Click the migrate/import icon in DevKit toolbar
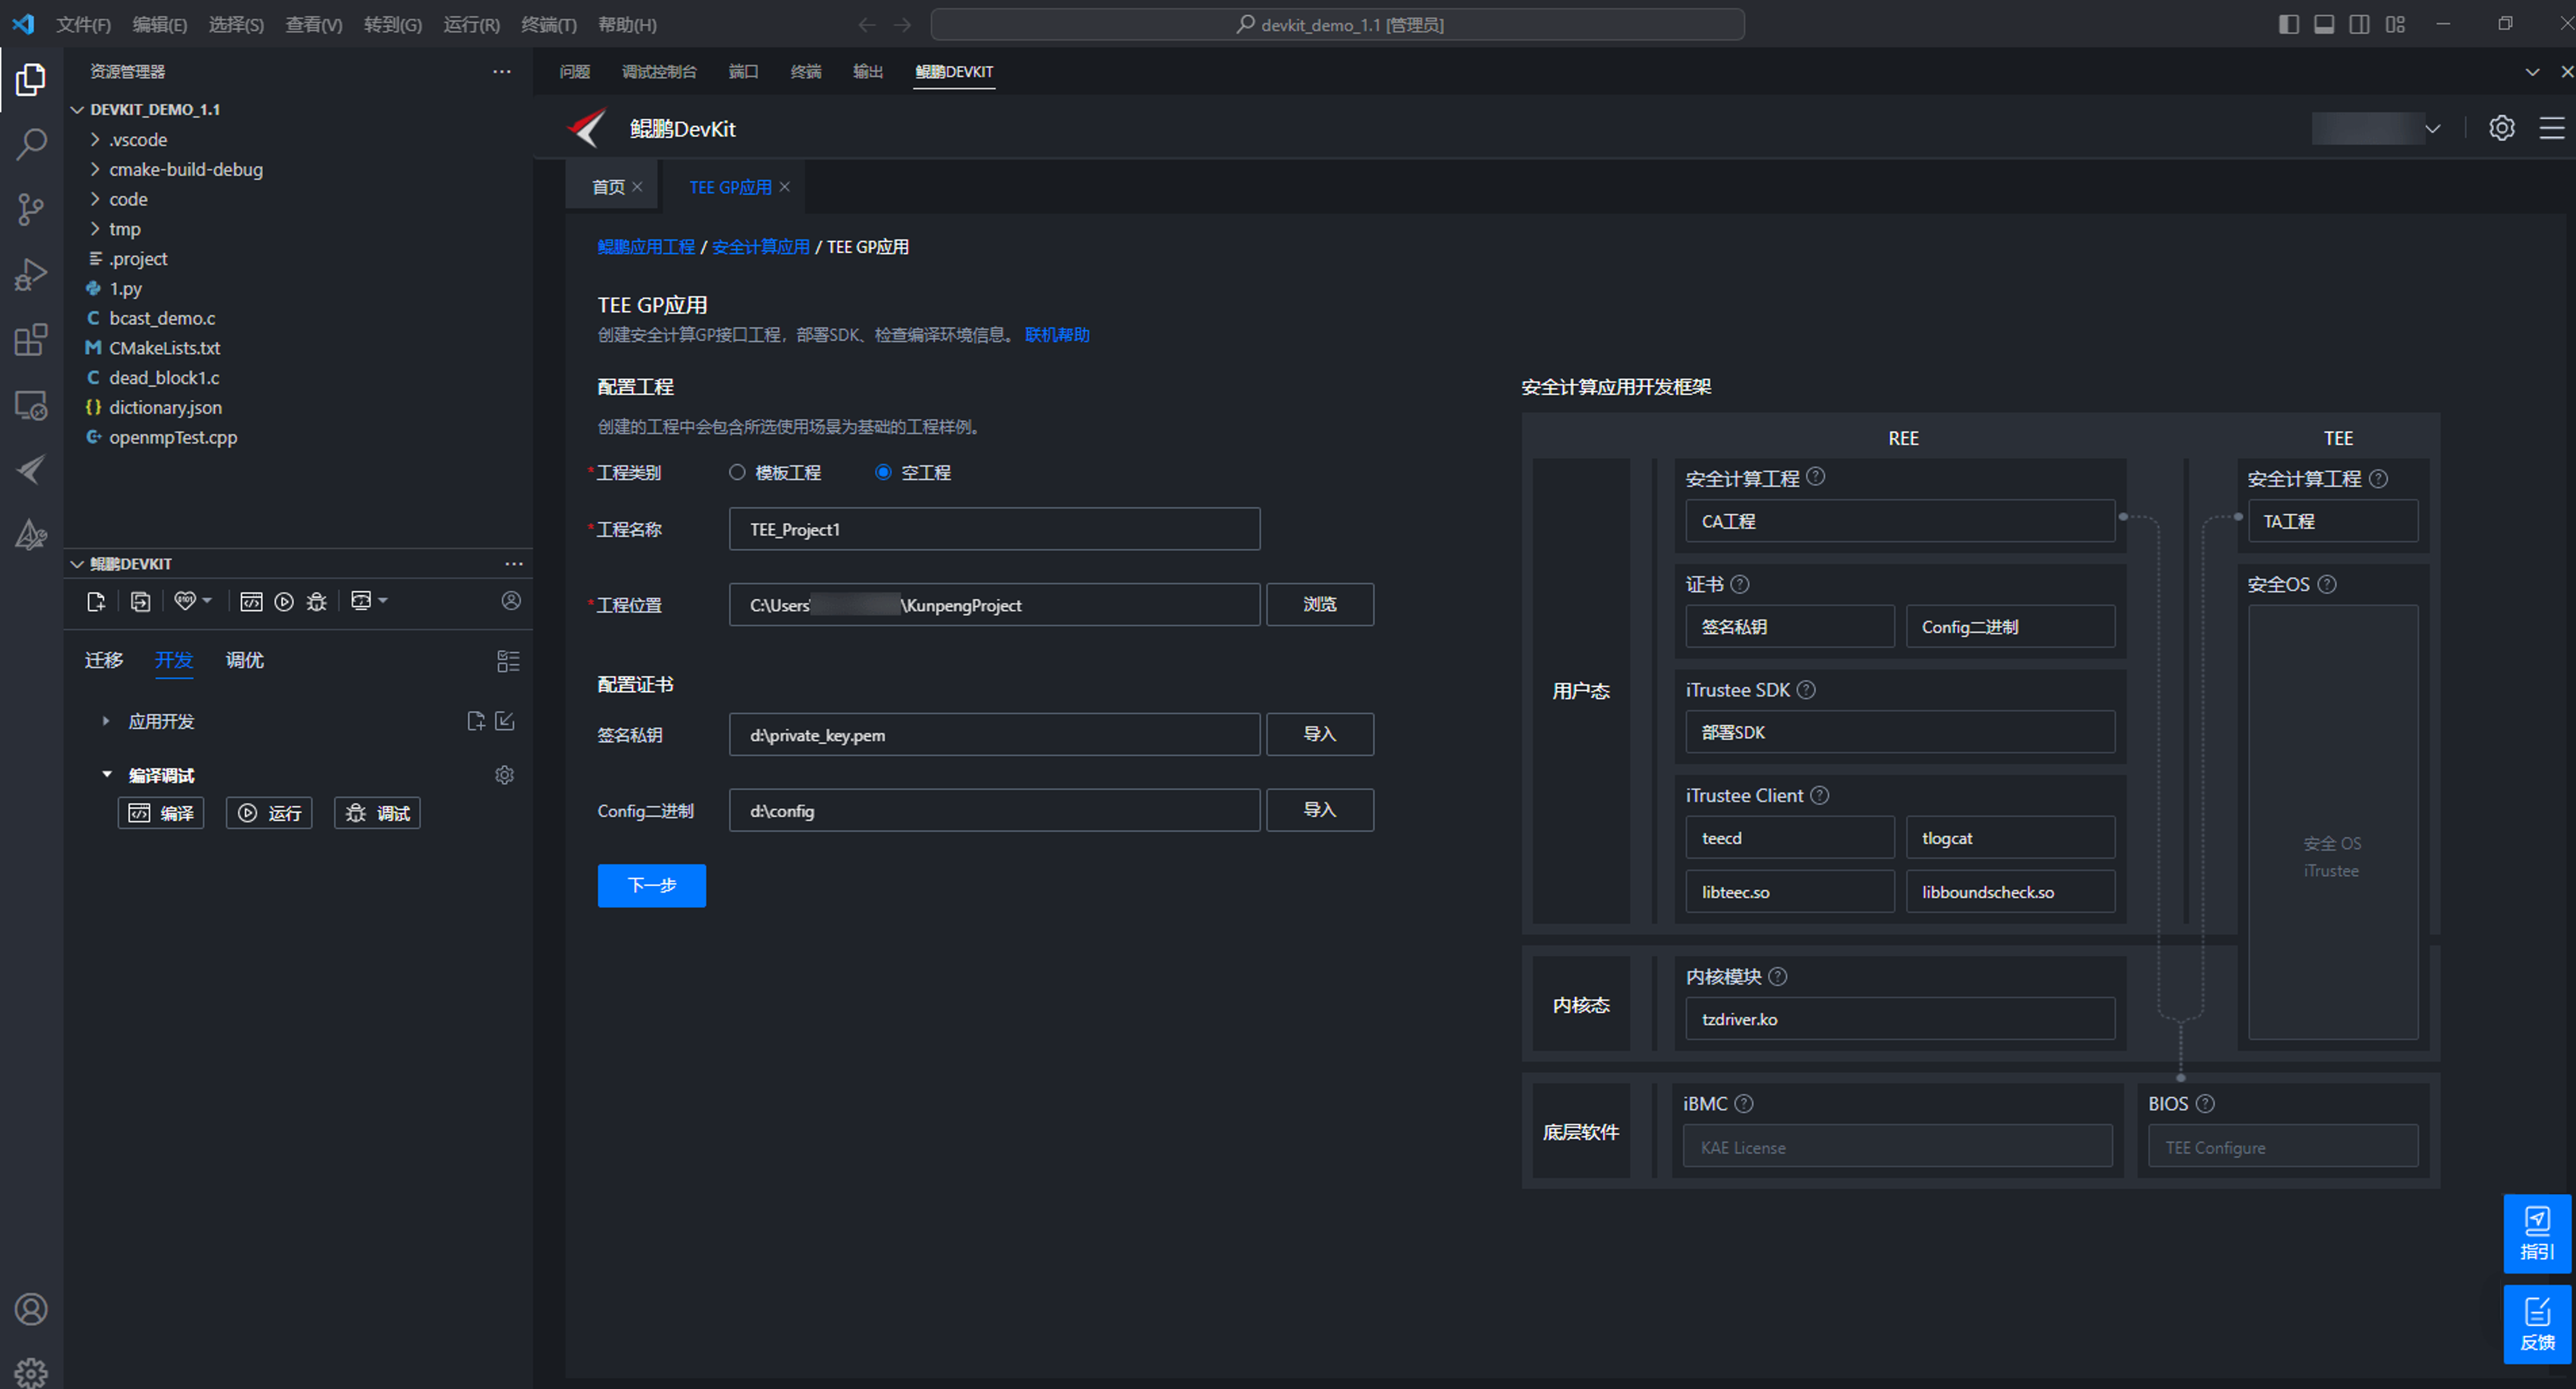This screenshot has width=2576, height=1389. pos(141,601)
